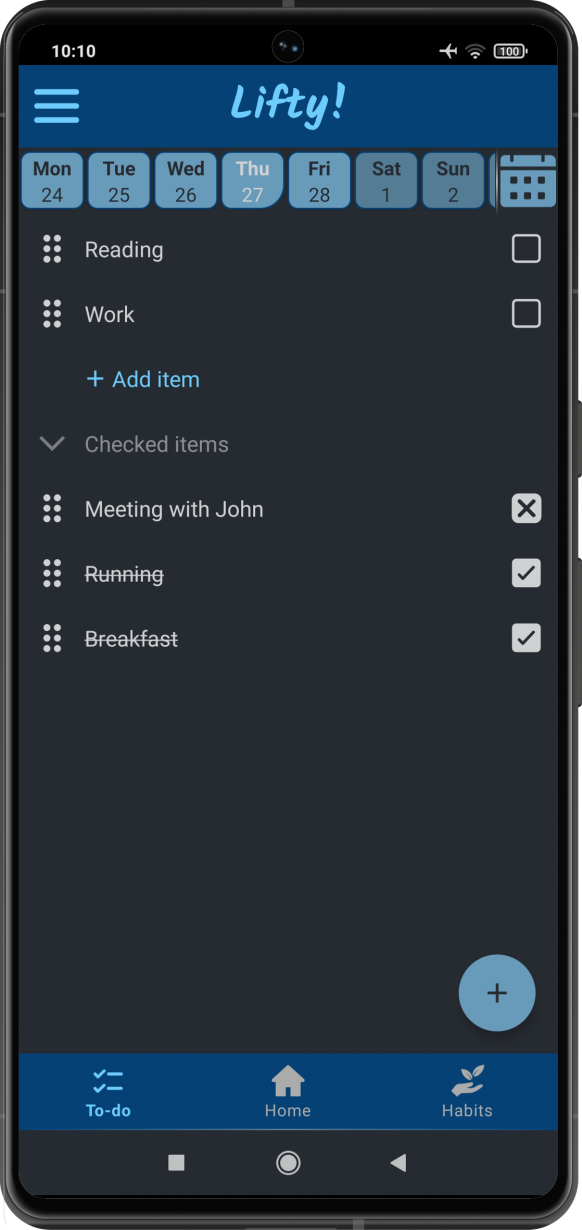Viewport: 582px width, 1230px height.
Task: Check off the Reading task
Action: [x=526, y=248]
